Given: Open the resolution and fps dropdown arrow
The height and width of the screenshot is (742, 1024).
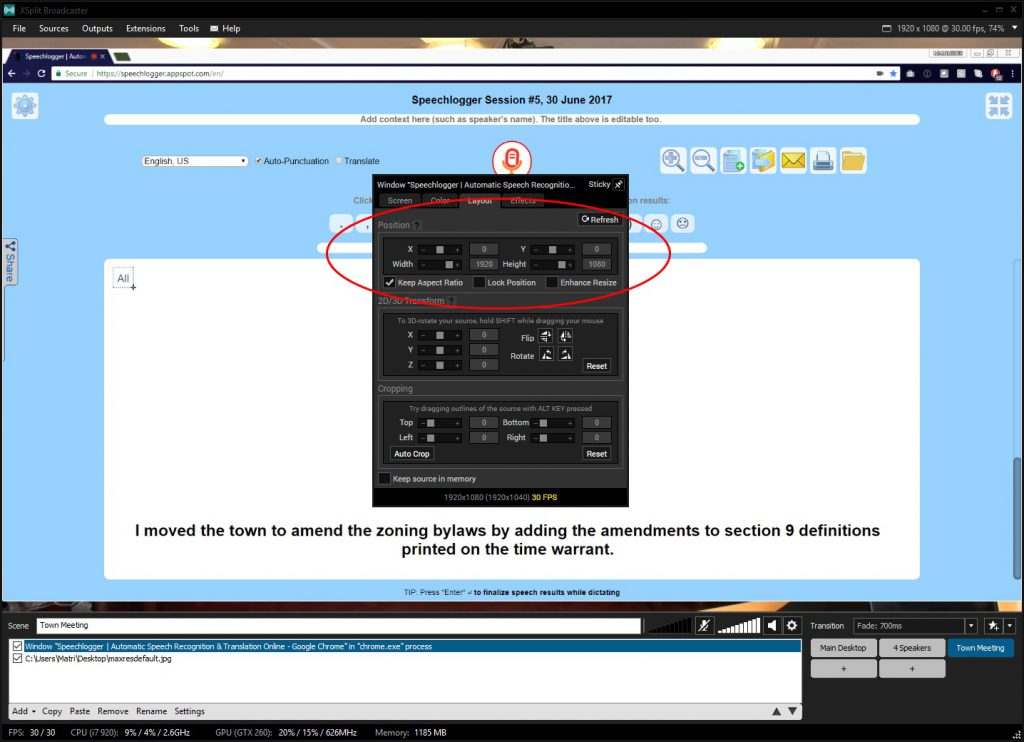Looking at the screenshot, I should tap(1014, 28).
